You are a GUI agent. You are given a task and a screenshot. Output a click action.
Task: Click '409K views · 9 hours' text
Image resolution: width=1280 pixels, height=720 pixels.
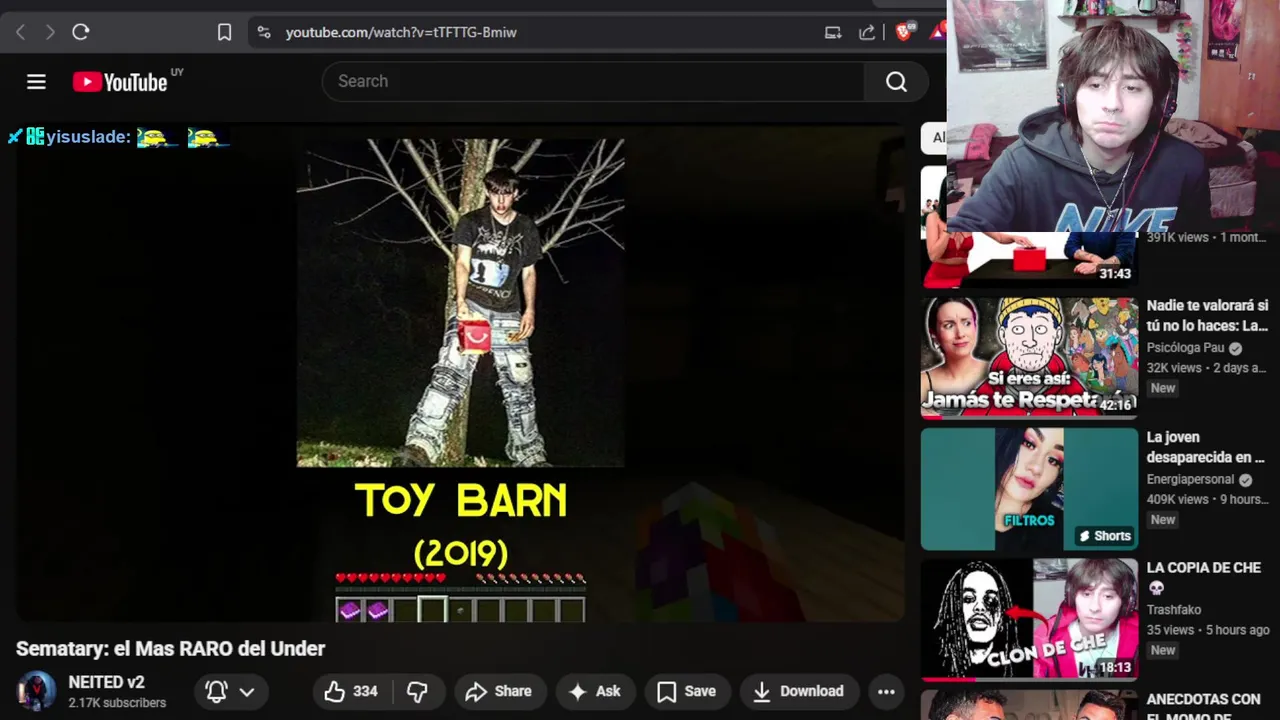tap(1207, 500)
